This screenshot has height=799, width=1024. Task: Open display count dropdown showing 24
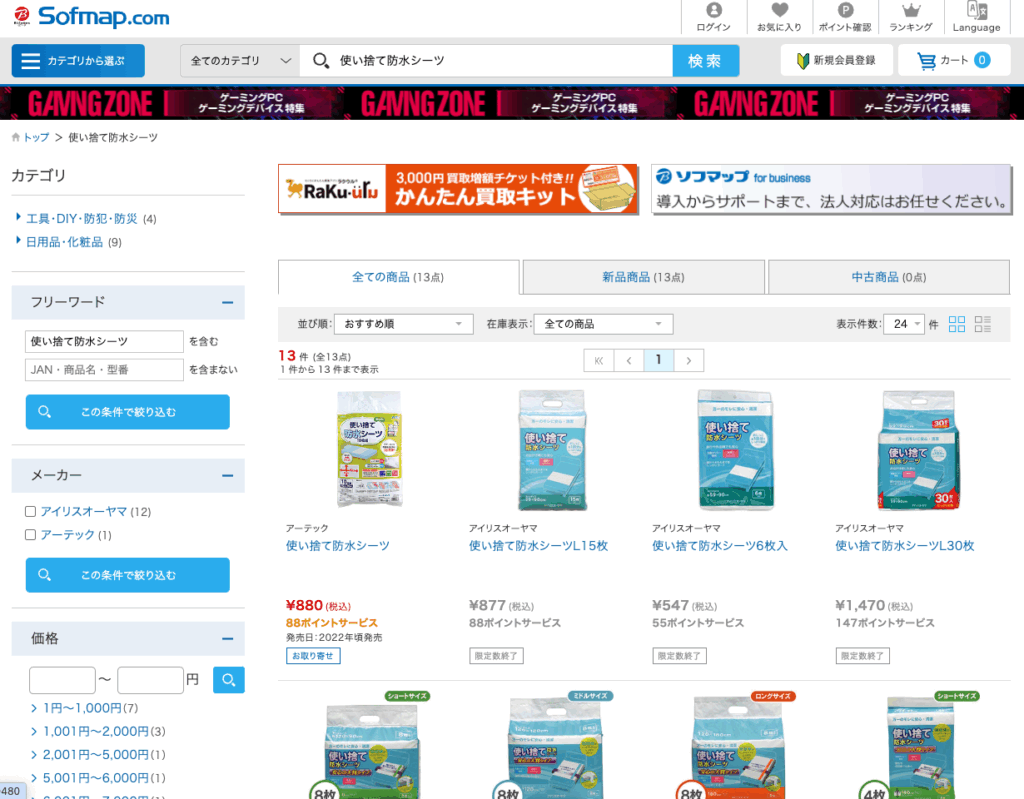click(x=904, y=324)
